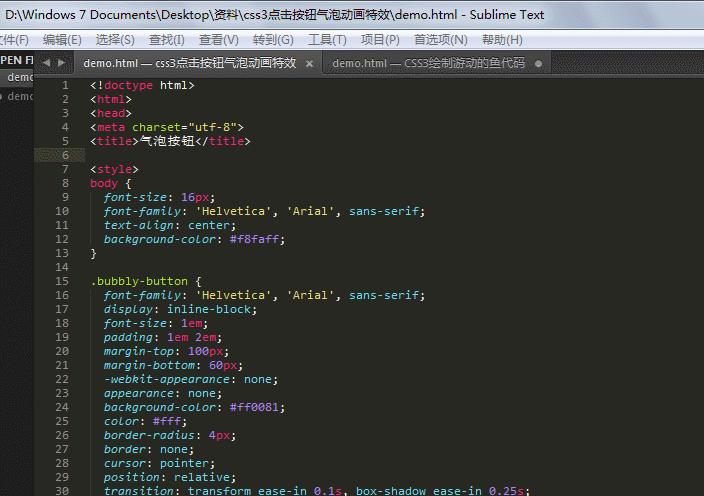Click the head tag on line 3

pyautogui.click(x=110, y=113)
